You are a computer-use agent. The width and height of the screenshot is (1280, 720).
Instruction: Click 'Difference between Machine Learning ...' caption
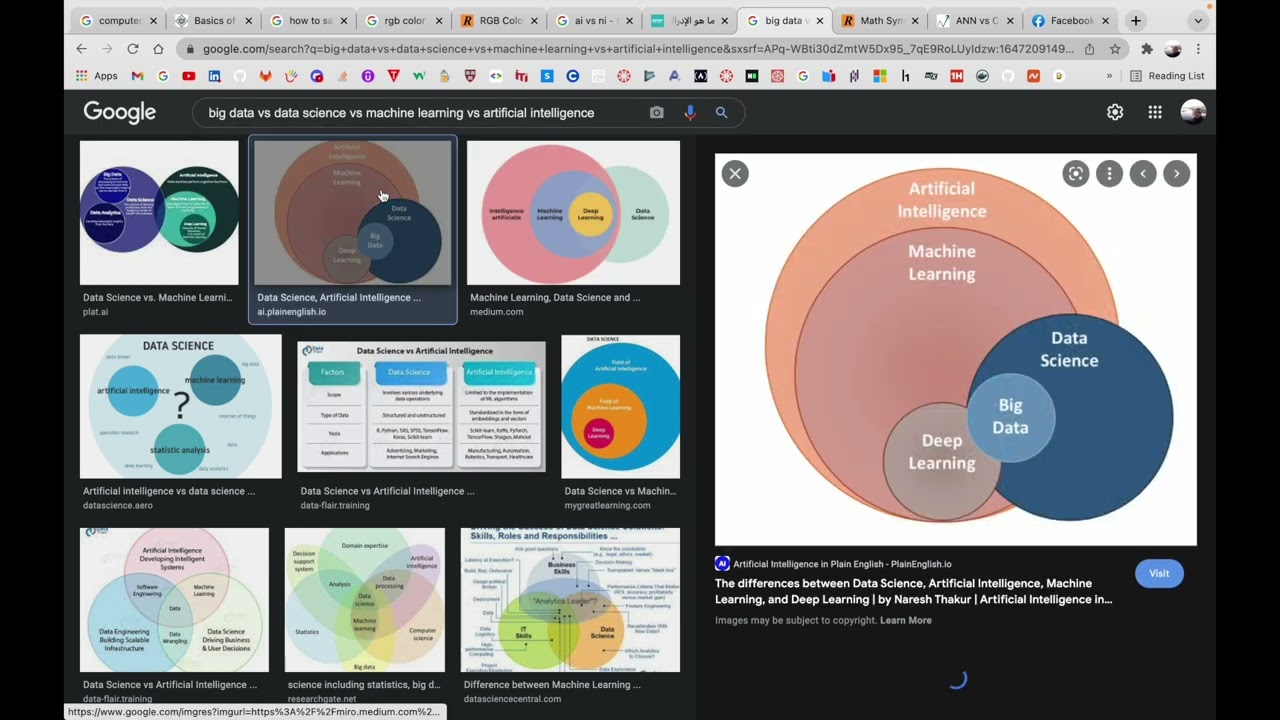[552, 685]
